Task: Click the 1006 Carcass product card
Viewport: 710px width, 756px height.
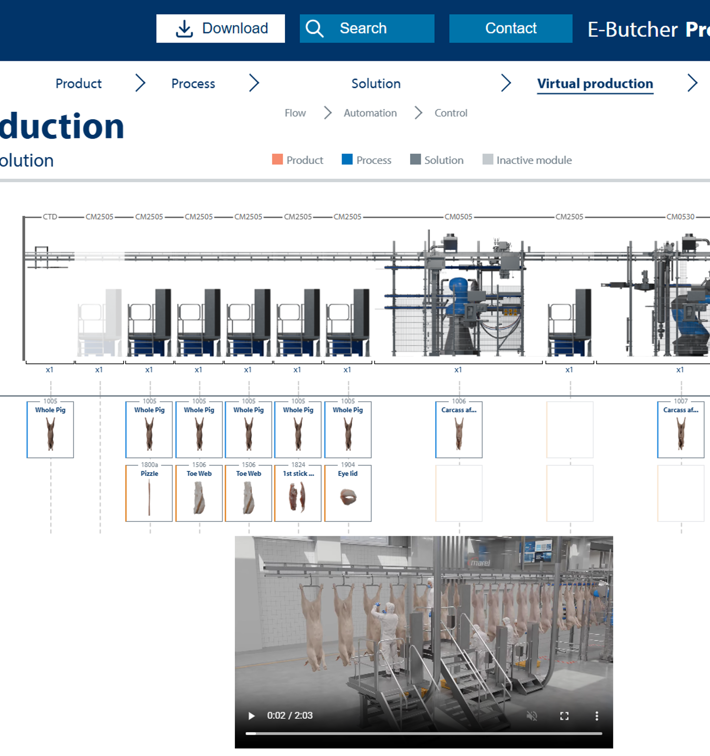Action: coord(459,430)
